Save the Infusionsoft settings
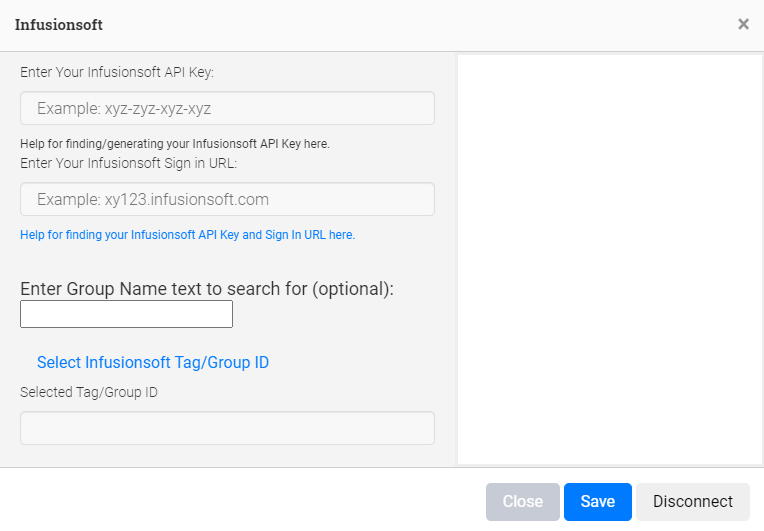The width and height of the screenshot is (764, 531). pyautogui.click(x=598, y=502)
